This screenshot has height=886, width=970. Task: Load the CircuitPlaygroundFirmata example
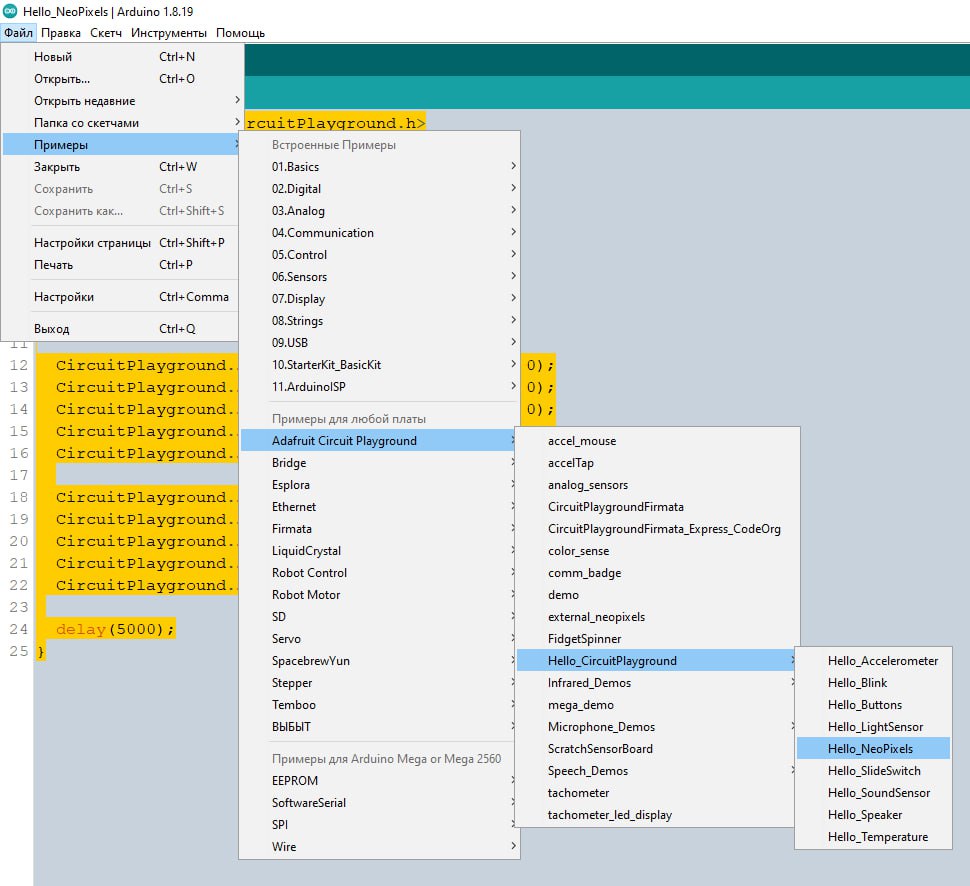[657, 507]
